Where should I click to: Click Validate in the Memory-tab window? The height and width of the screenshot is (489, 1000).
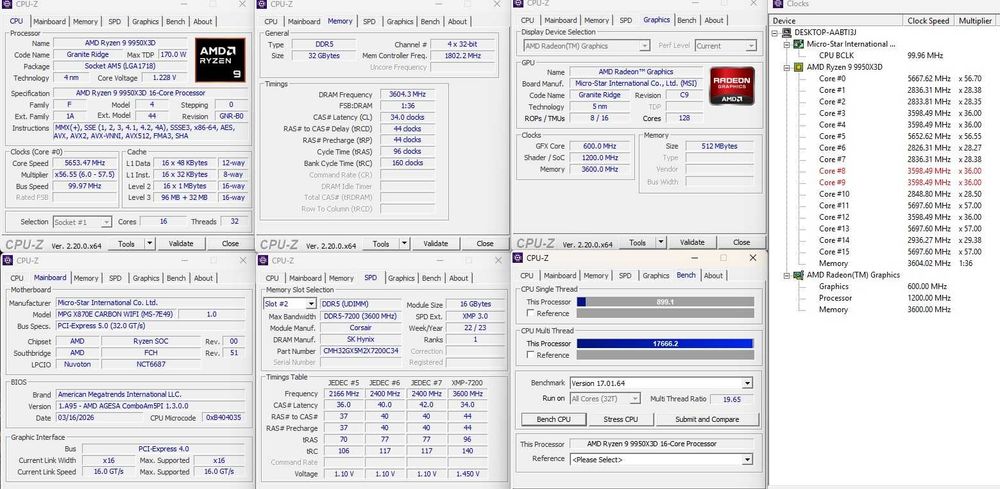(x=436, y=244)
